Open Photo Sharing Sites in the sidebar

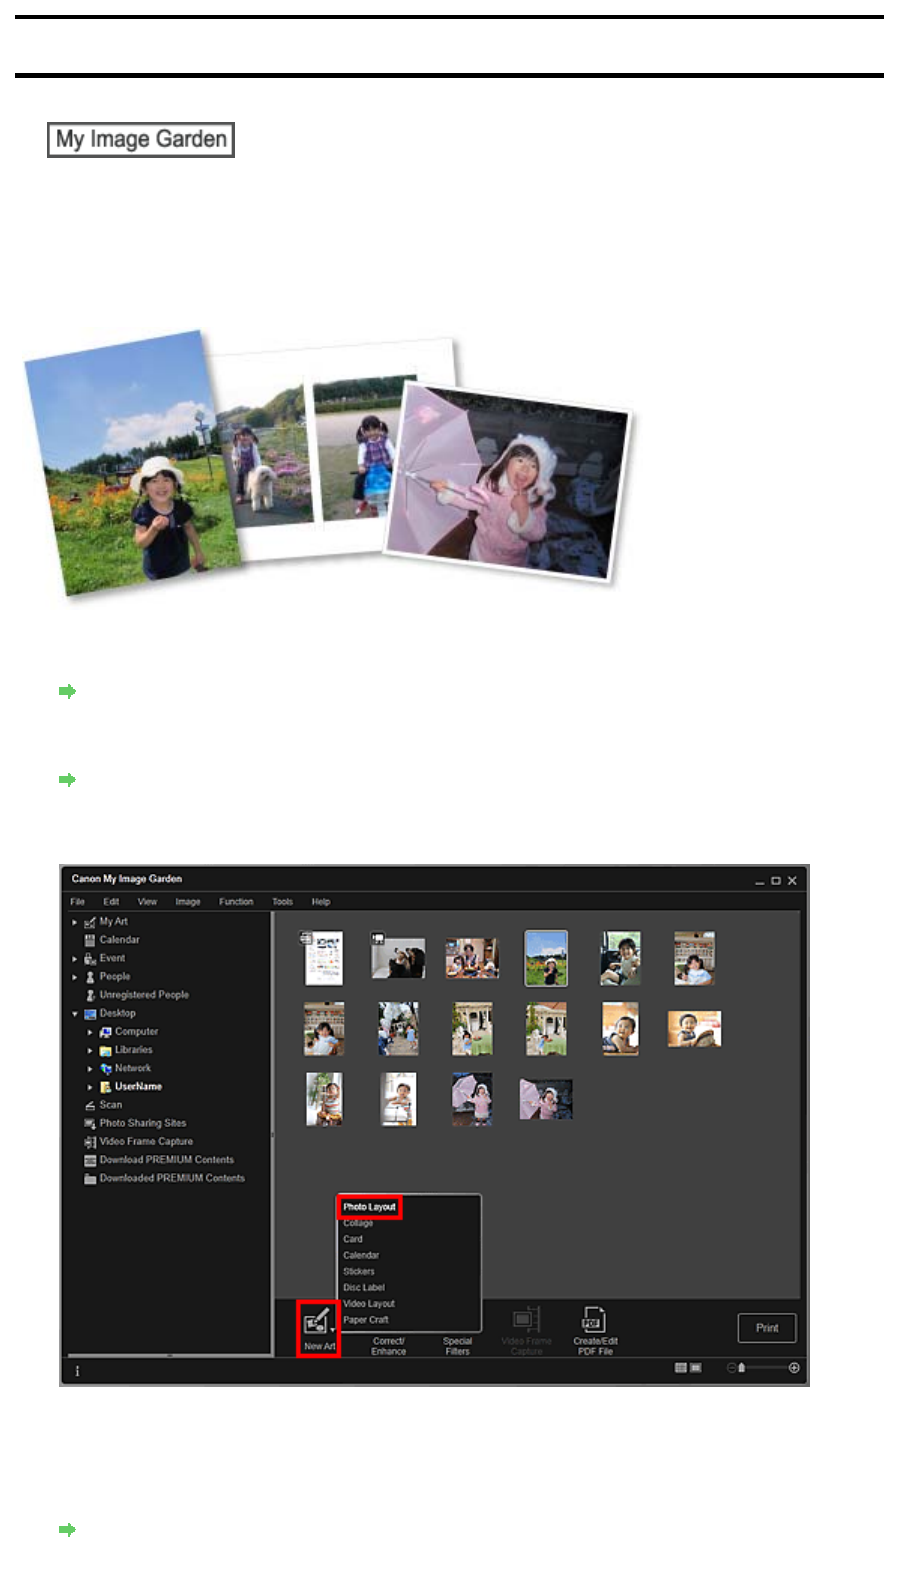(142, 1123)
